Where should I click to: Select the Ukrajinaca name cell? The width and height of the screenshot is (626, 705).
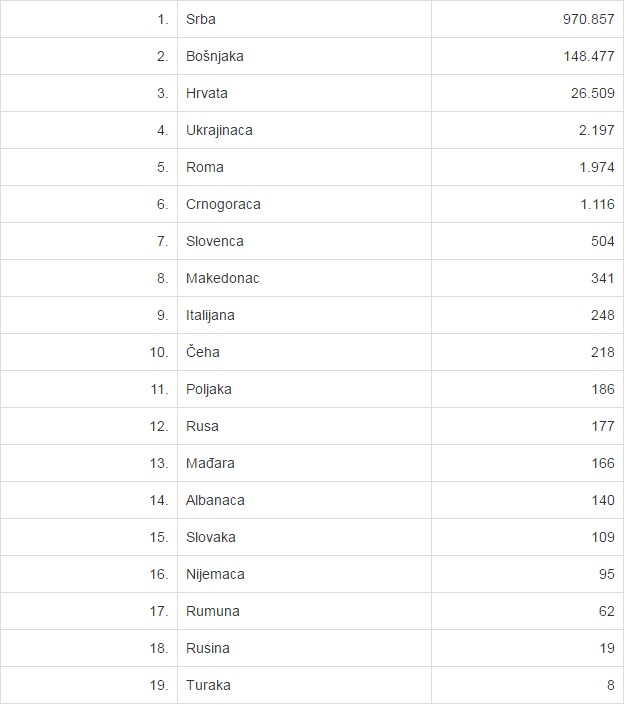[219, 130]
